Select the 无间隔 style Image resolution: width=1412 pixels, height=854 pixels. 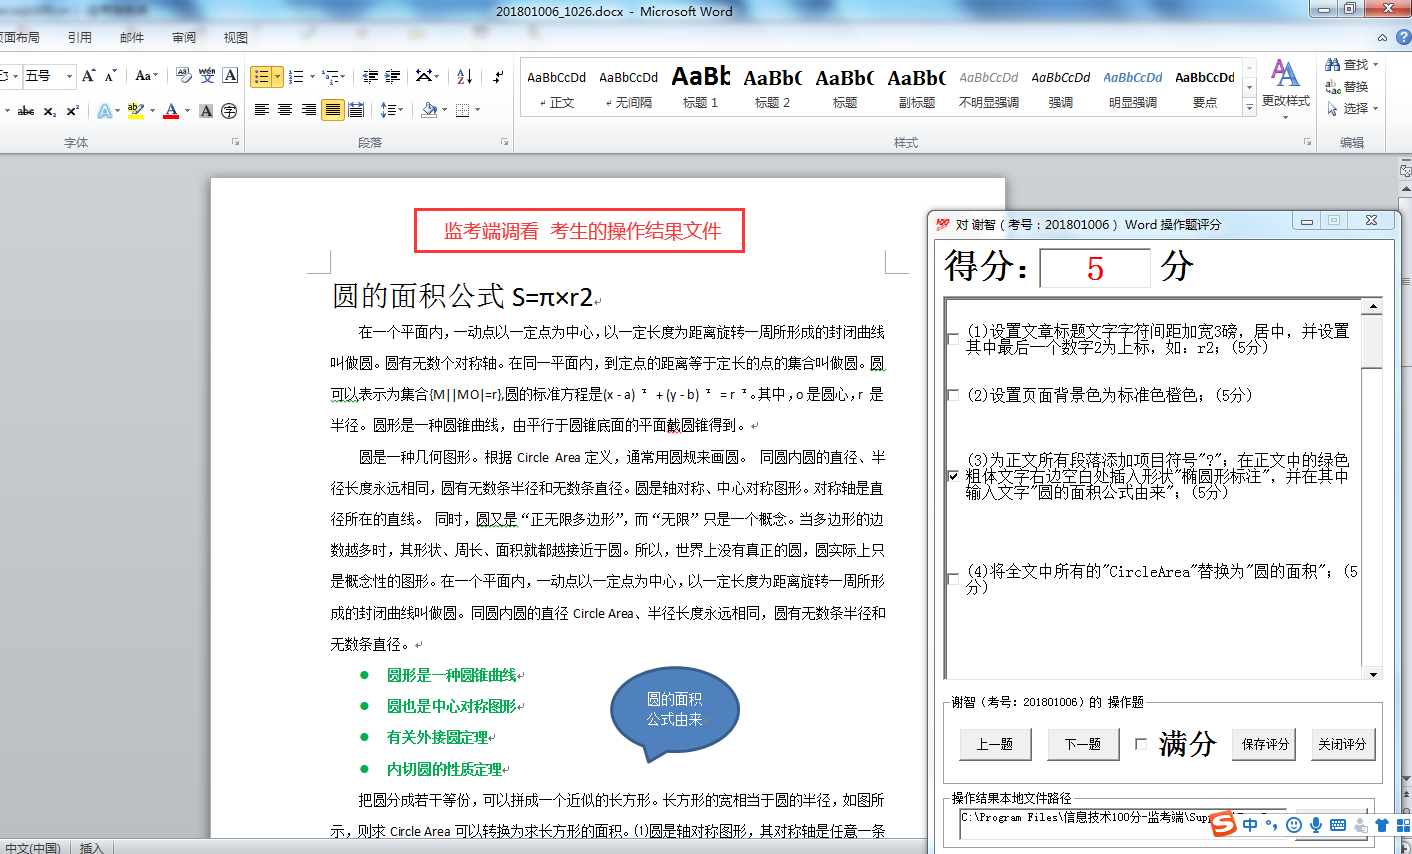click(629, 87)
